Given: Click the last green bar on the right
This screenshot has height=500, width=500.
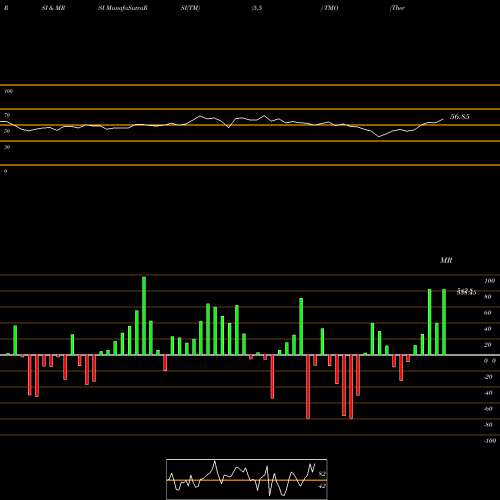Looking at the screenshot, I should coord(444,322).
